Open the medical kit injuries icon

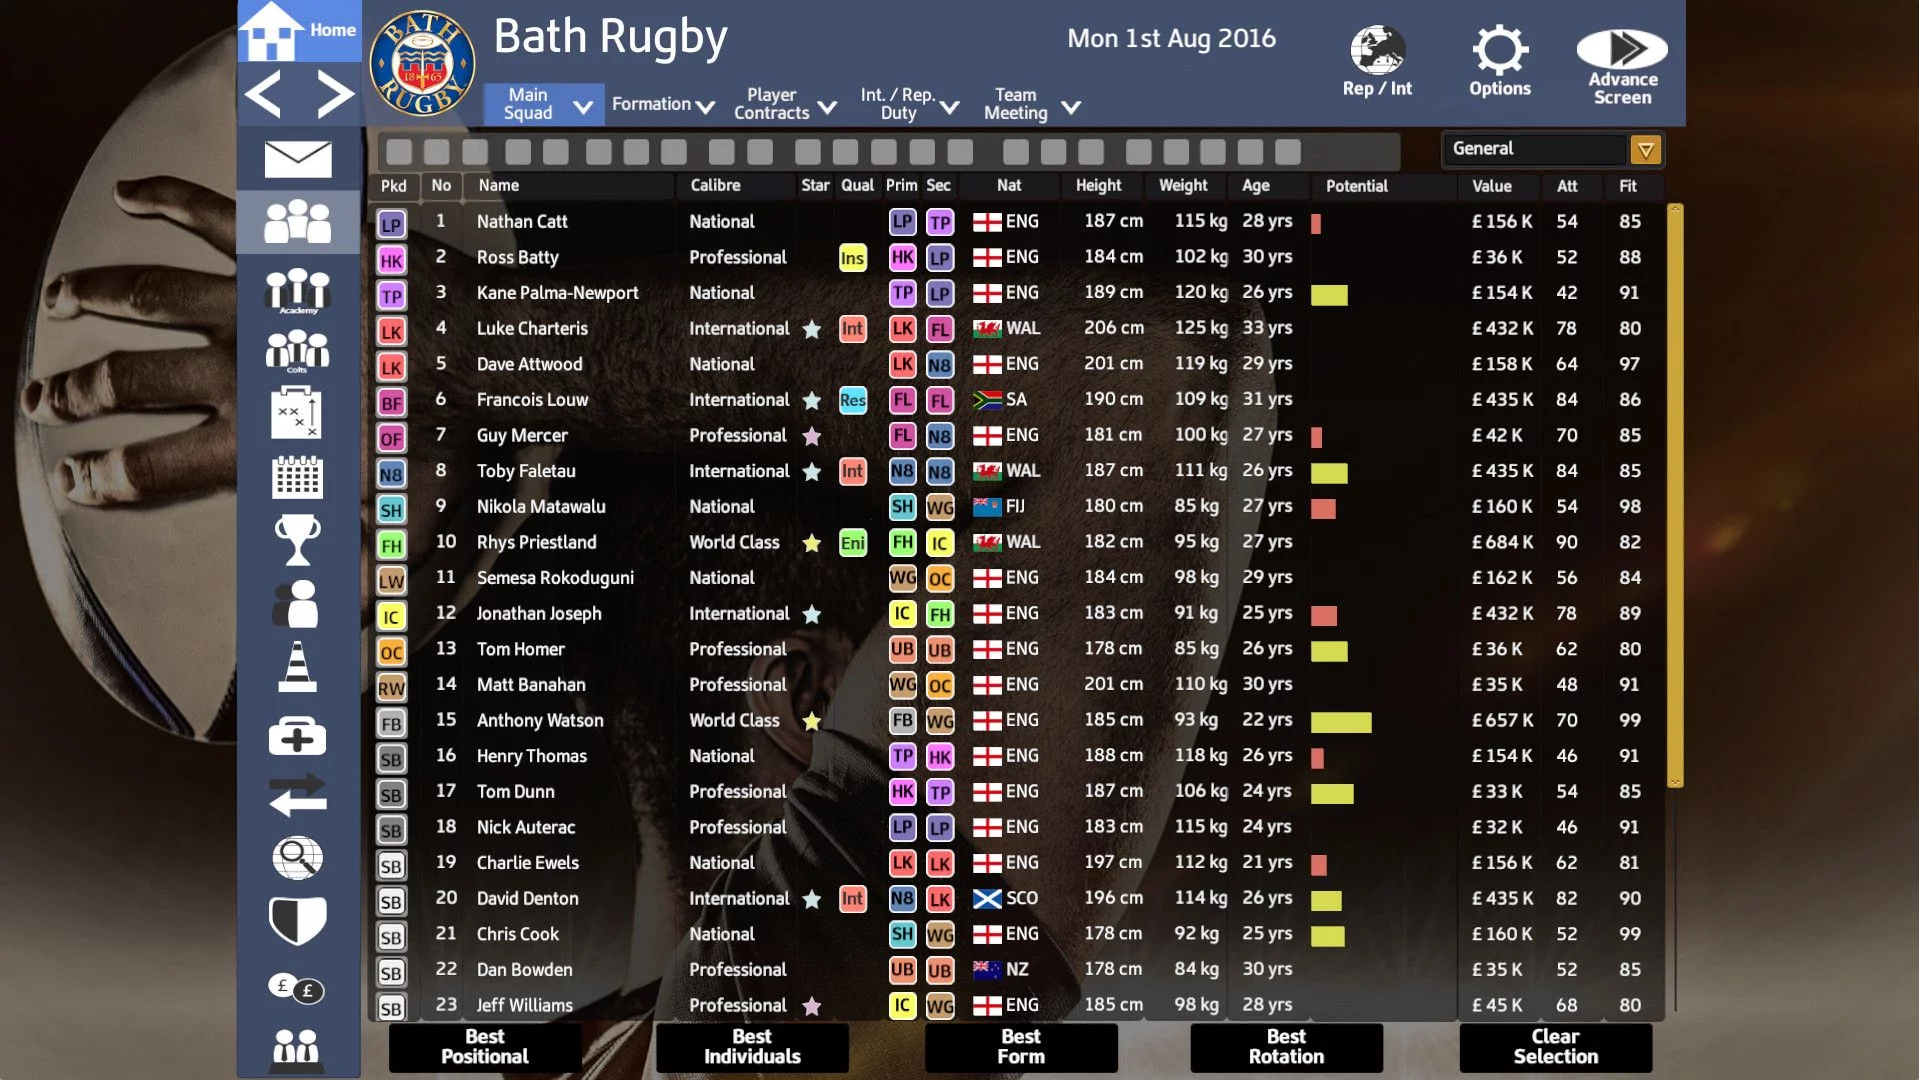(x=298, y=736)
